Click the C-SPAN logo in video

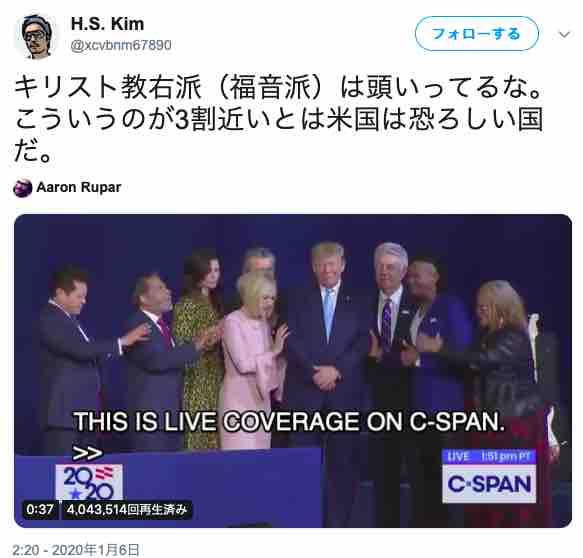[x=489, y=483]
